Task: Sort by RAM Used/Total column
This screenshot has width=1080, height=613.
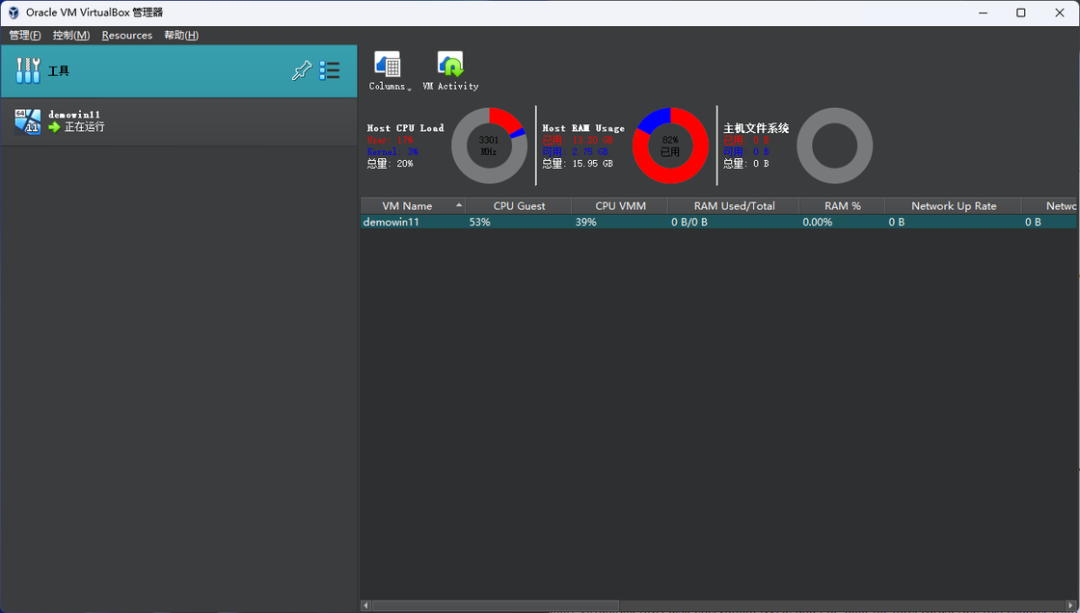Action: [734, 206]
